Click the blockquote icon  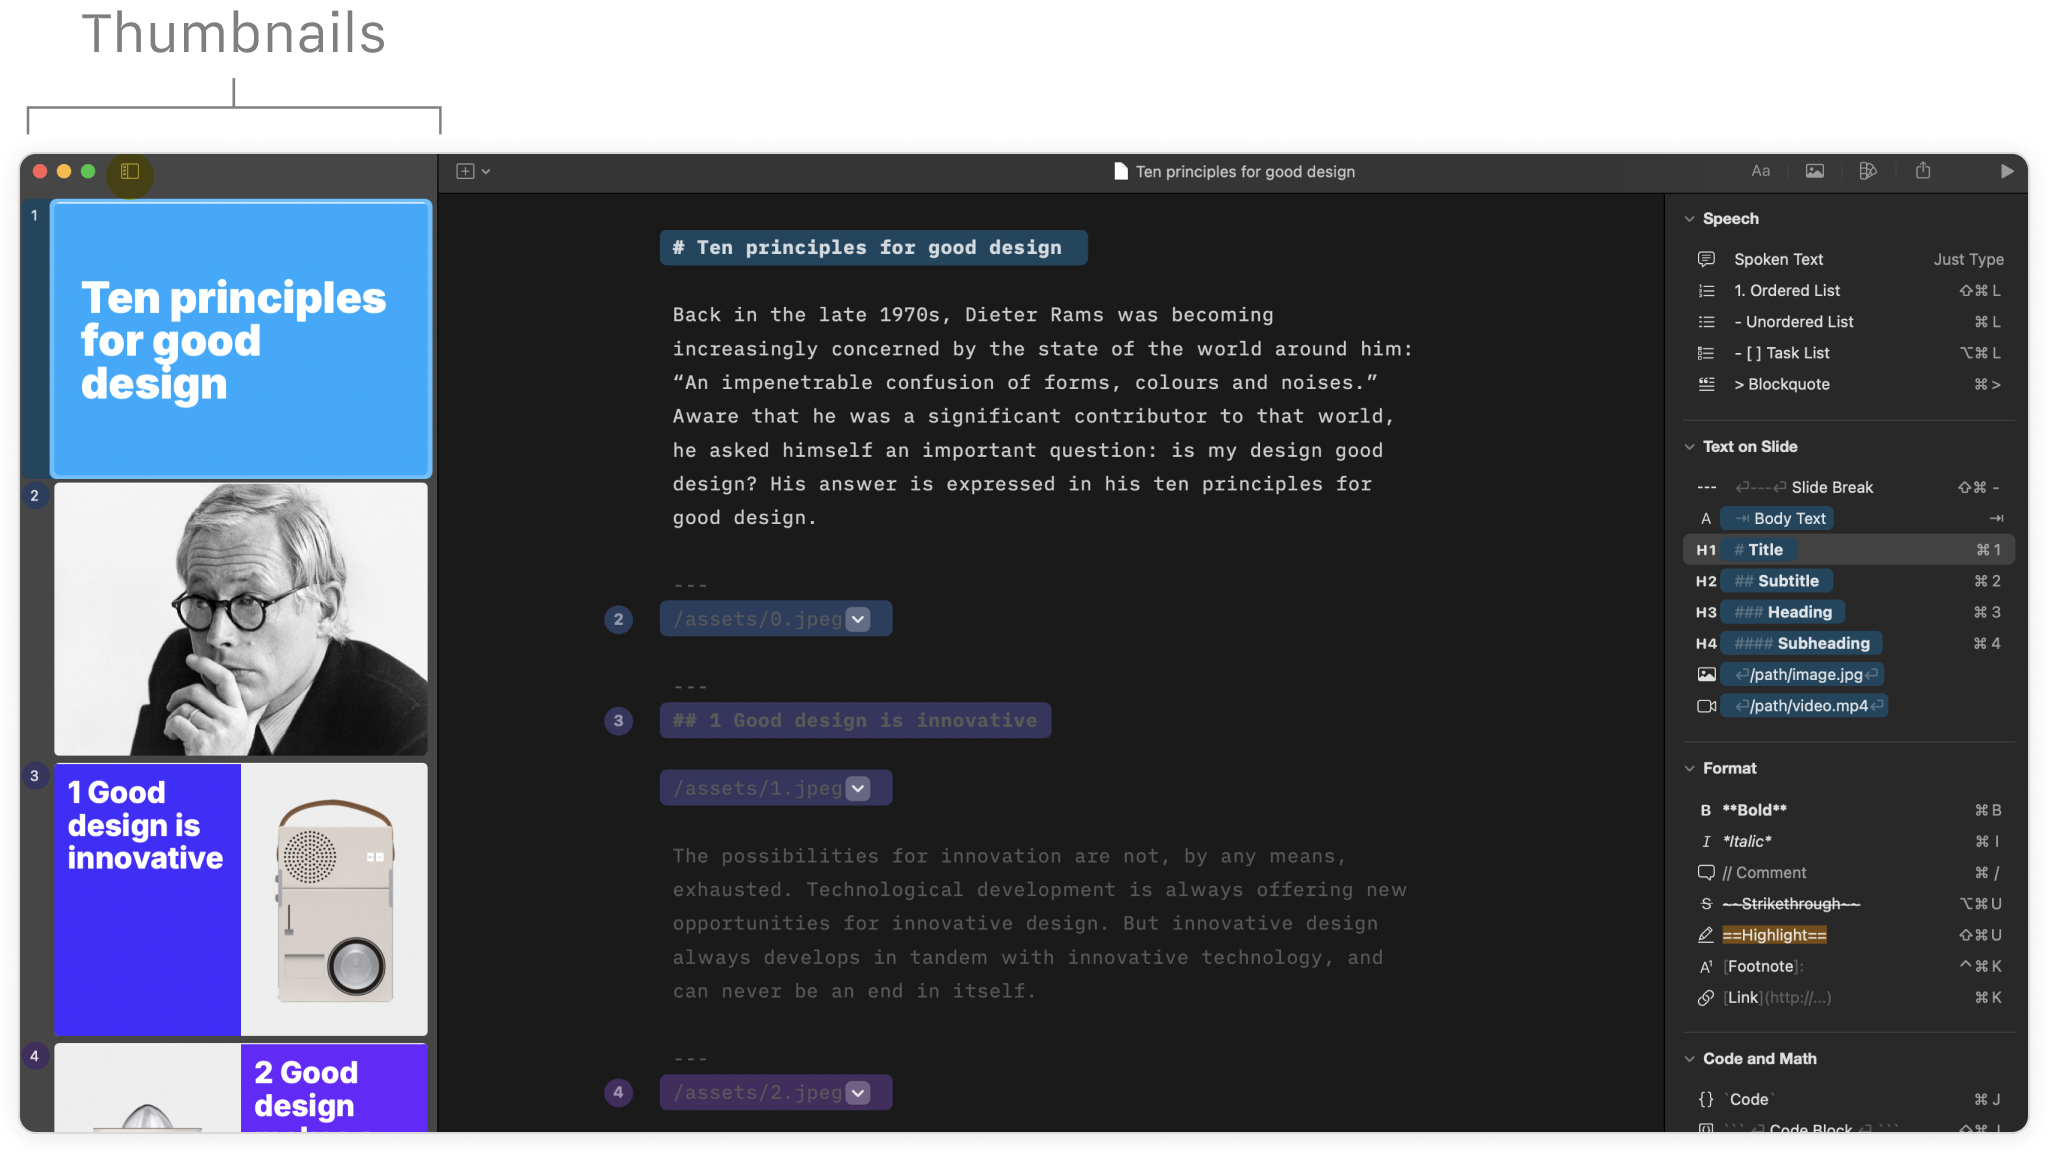[x=1706, y=385]
